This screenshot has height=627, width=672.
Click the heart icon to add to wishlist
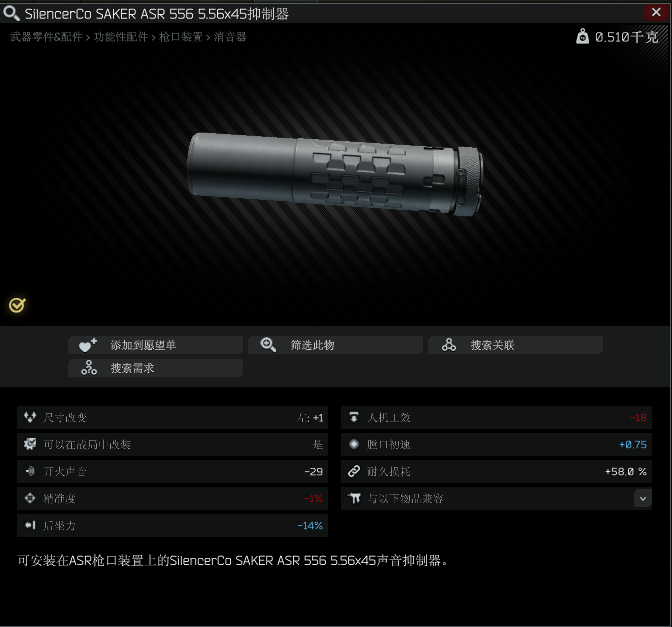(88, 345)
